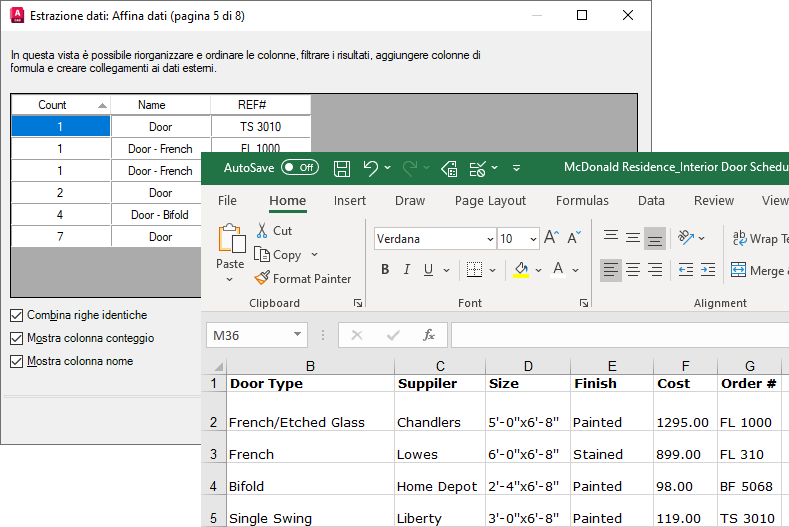Click the Name column header in dialog
789x527 pixels.
coord(161,105)
